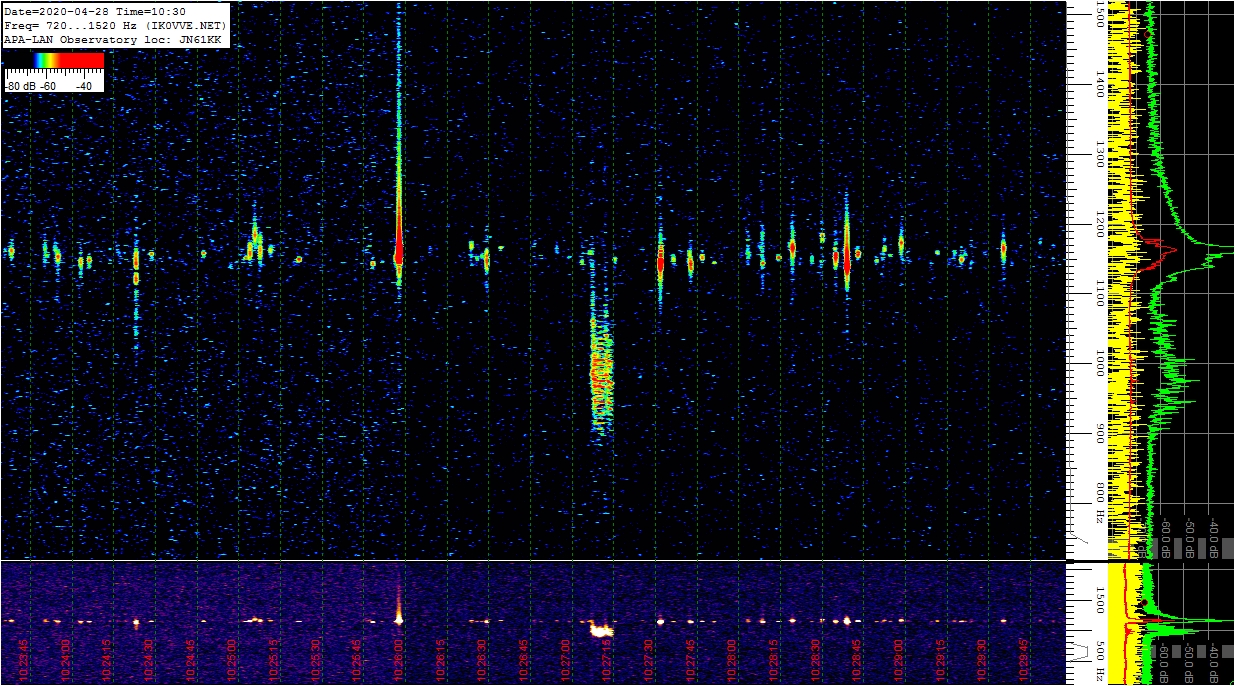1235x686 pixels.
Task: Click the broadband burst near 1000 Hz at 10:27:15
Action: tap(600, 375)
